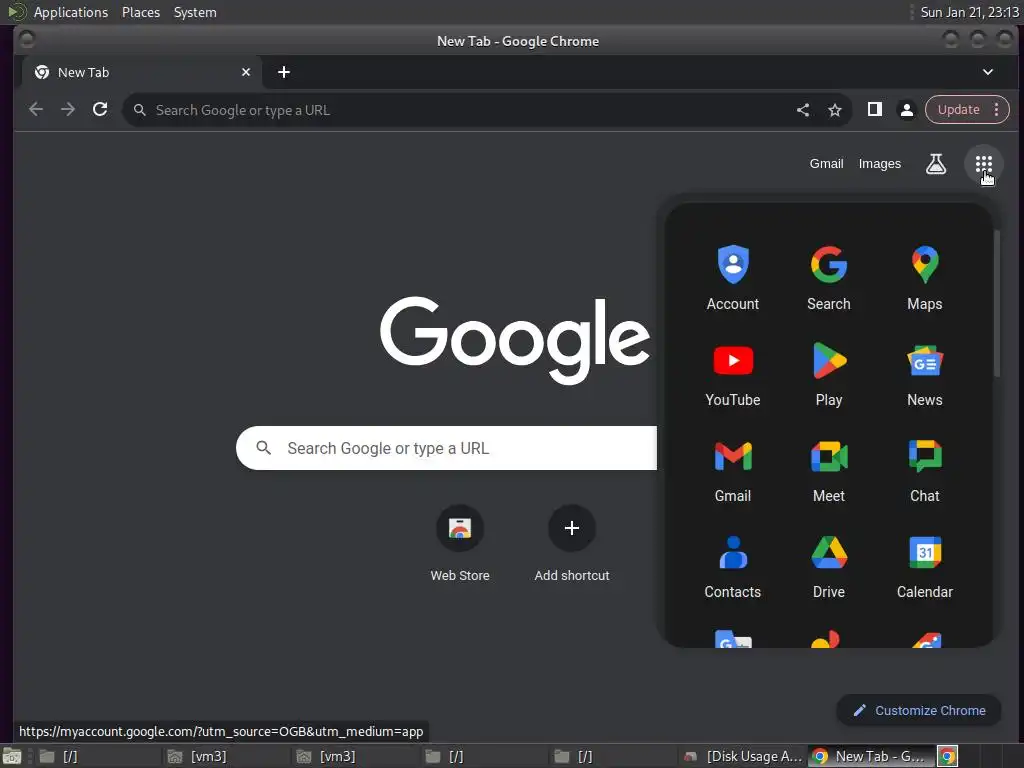Reload the current page
Image resolution: width=1024 pixels, height=768 pixels.
click(x=100, y=109)
